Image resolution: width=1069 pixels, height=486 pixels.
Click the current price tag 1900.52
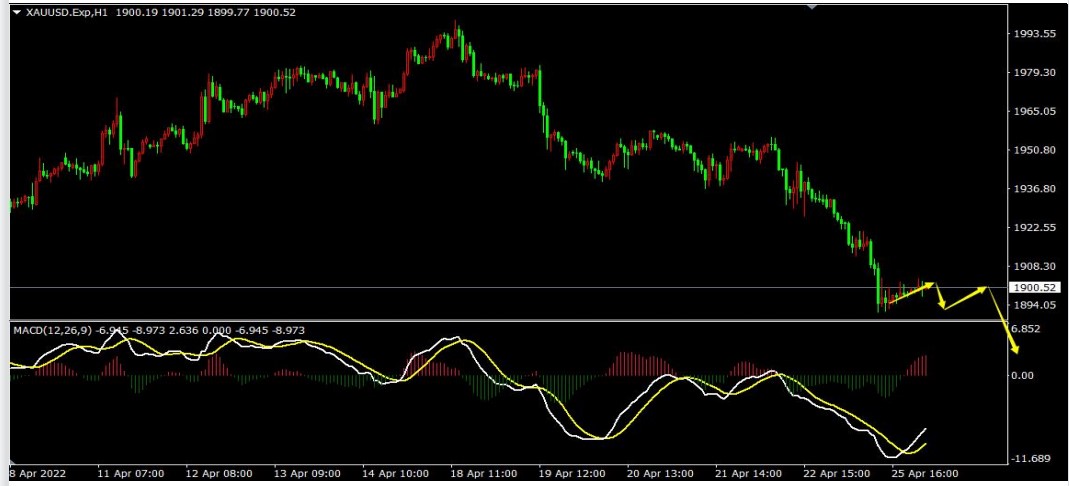(1036, 288)
